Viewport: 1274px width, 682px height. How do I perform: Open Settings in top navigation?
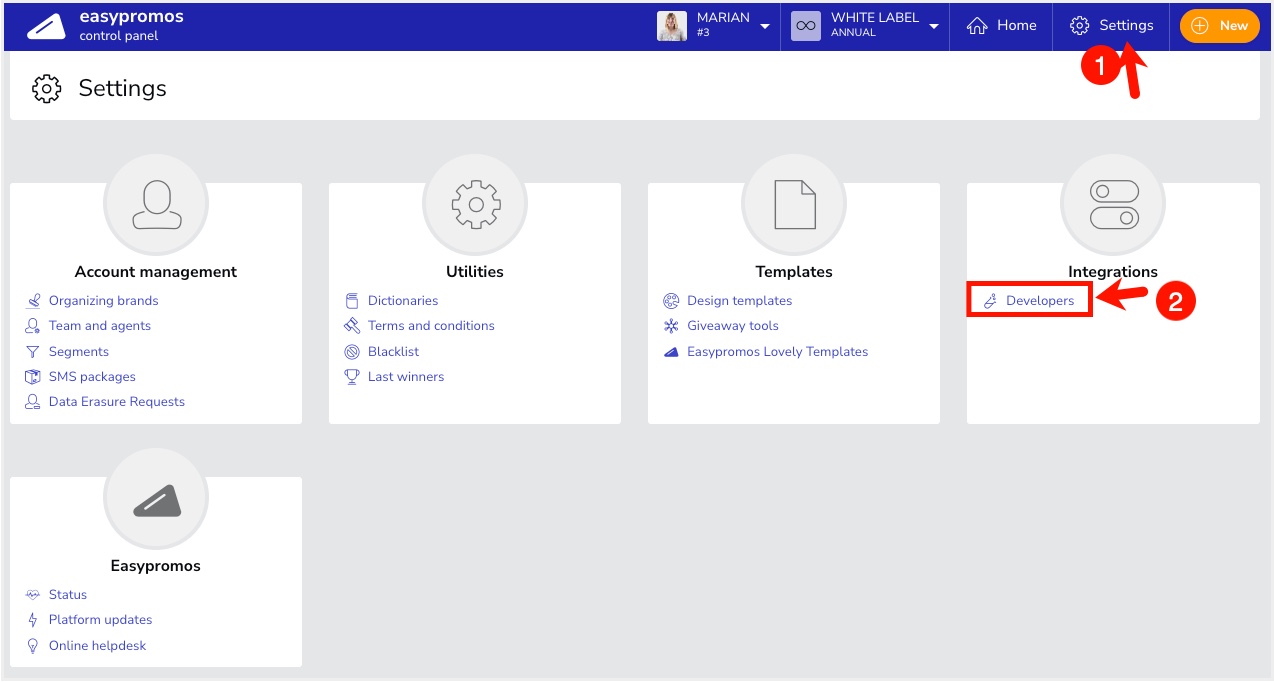[x=1111, y=26]
